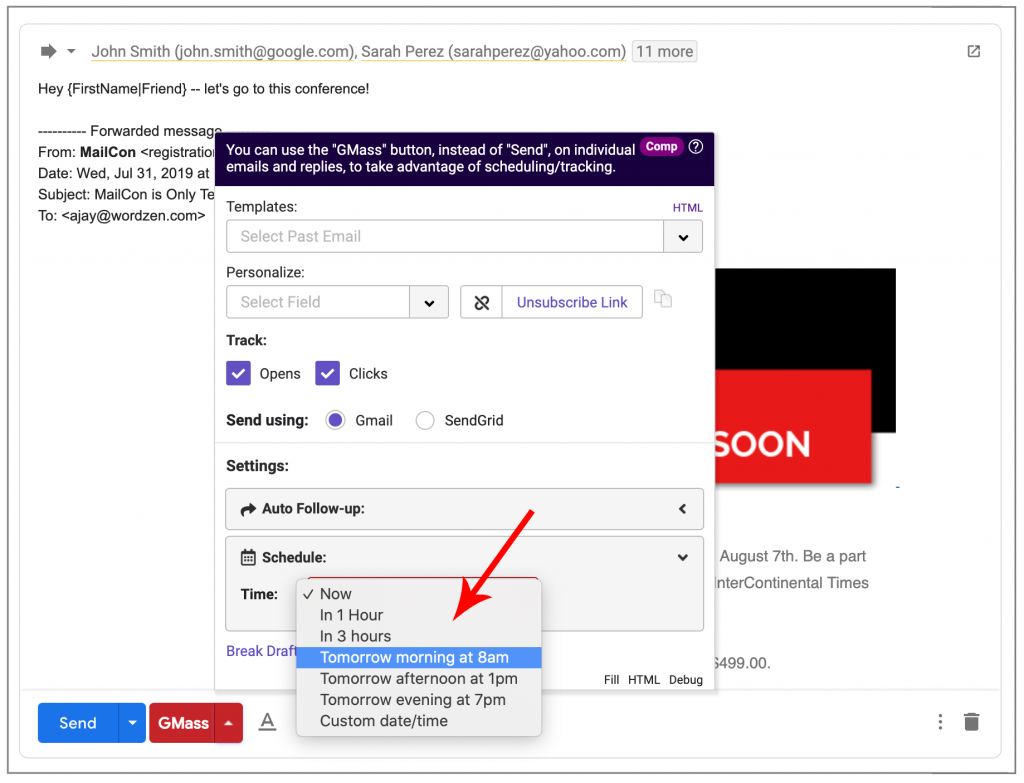Collapse the Schedule section chevron
Image resolution: width=1024 pixels, height=783 pixels.
coord(683,557)
